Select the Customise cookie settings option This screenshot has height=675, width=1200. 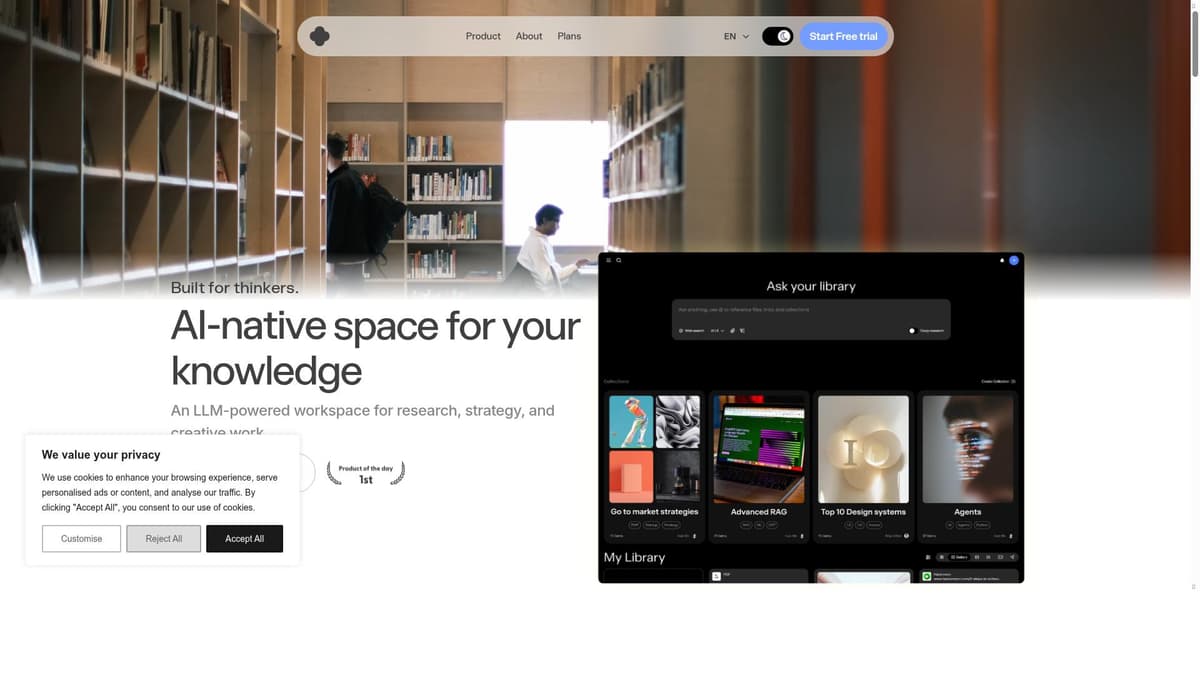pos(81,538)
